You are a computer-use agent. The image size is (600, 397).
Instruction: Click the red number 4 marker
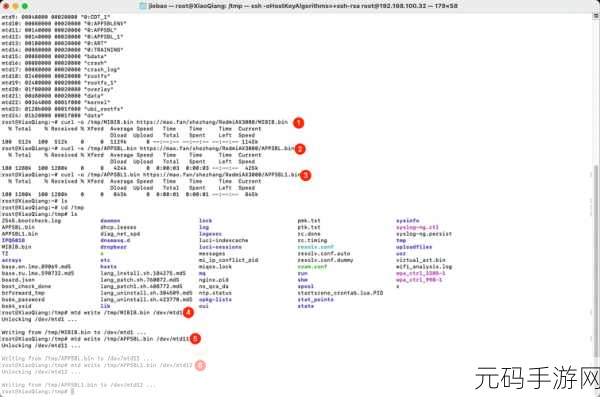(x=188, y=312)
